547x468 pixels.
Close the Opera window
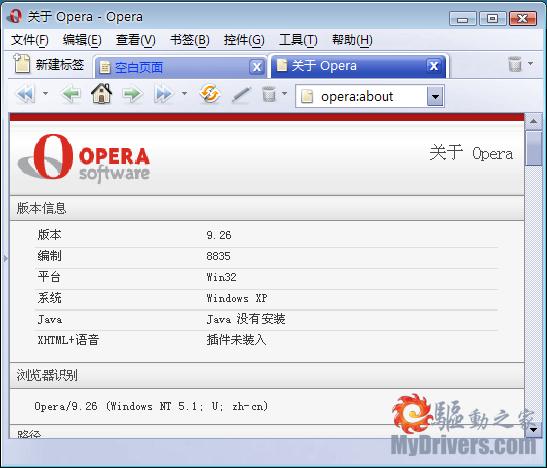[523, 18]
